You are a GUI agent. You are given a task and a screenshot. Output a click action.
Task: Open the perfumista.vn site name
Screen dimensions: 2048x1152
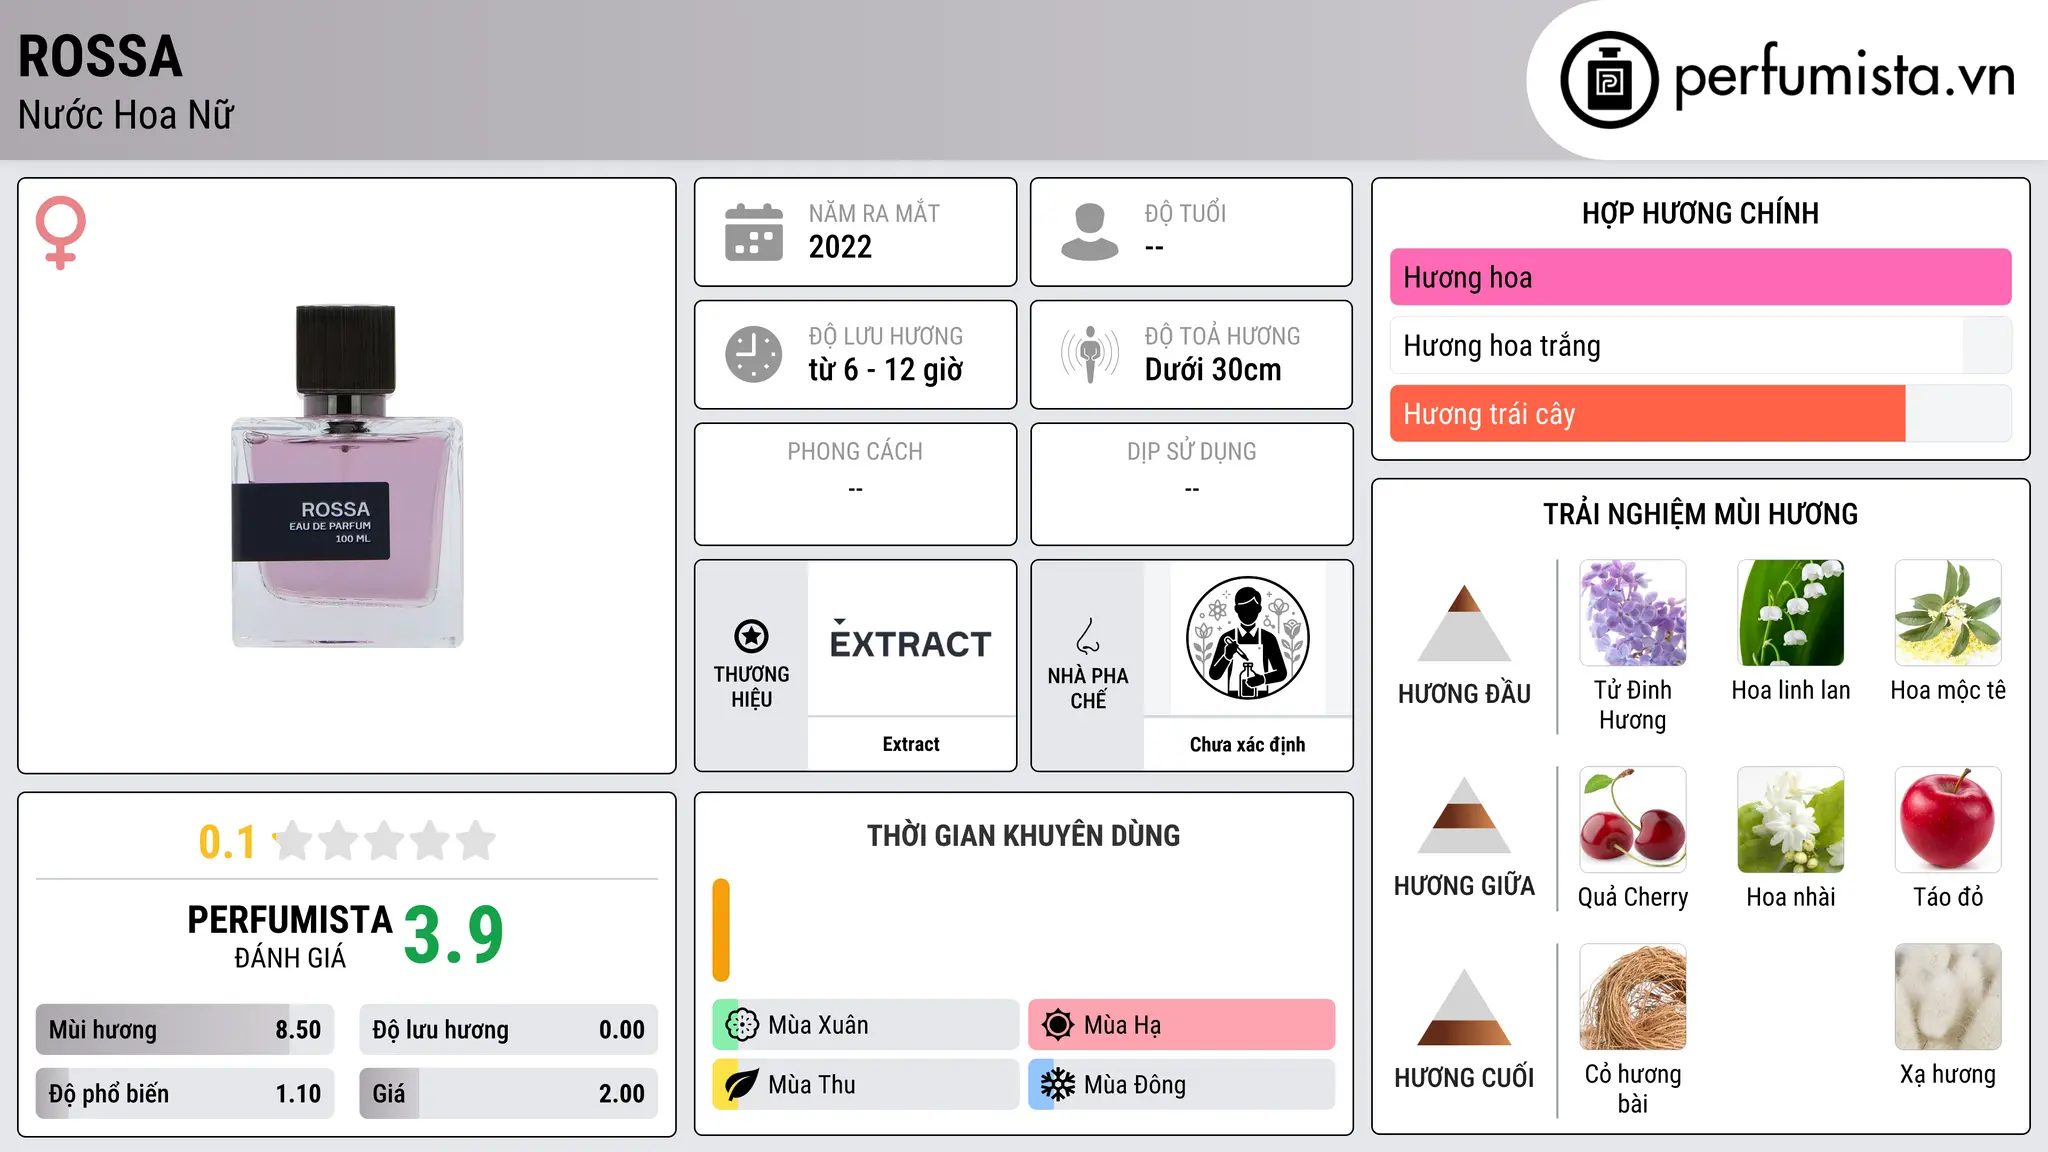[x=1845, y=76]
